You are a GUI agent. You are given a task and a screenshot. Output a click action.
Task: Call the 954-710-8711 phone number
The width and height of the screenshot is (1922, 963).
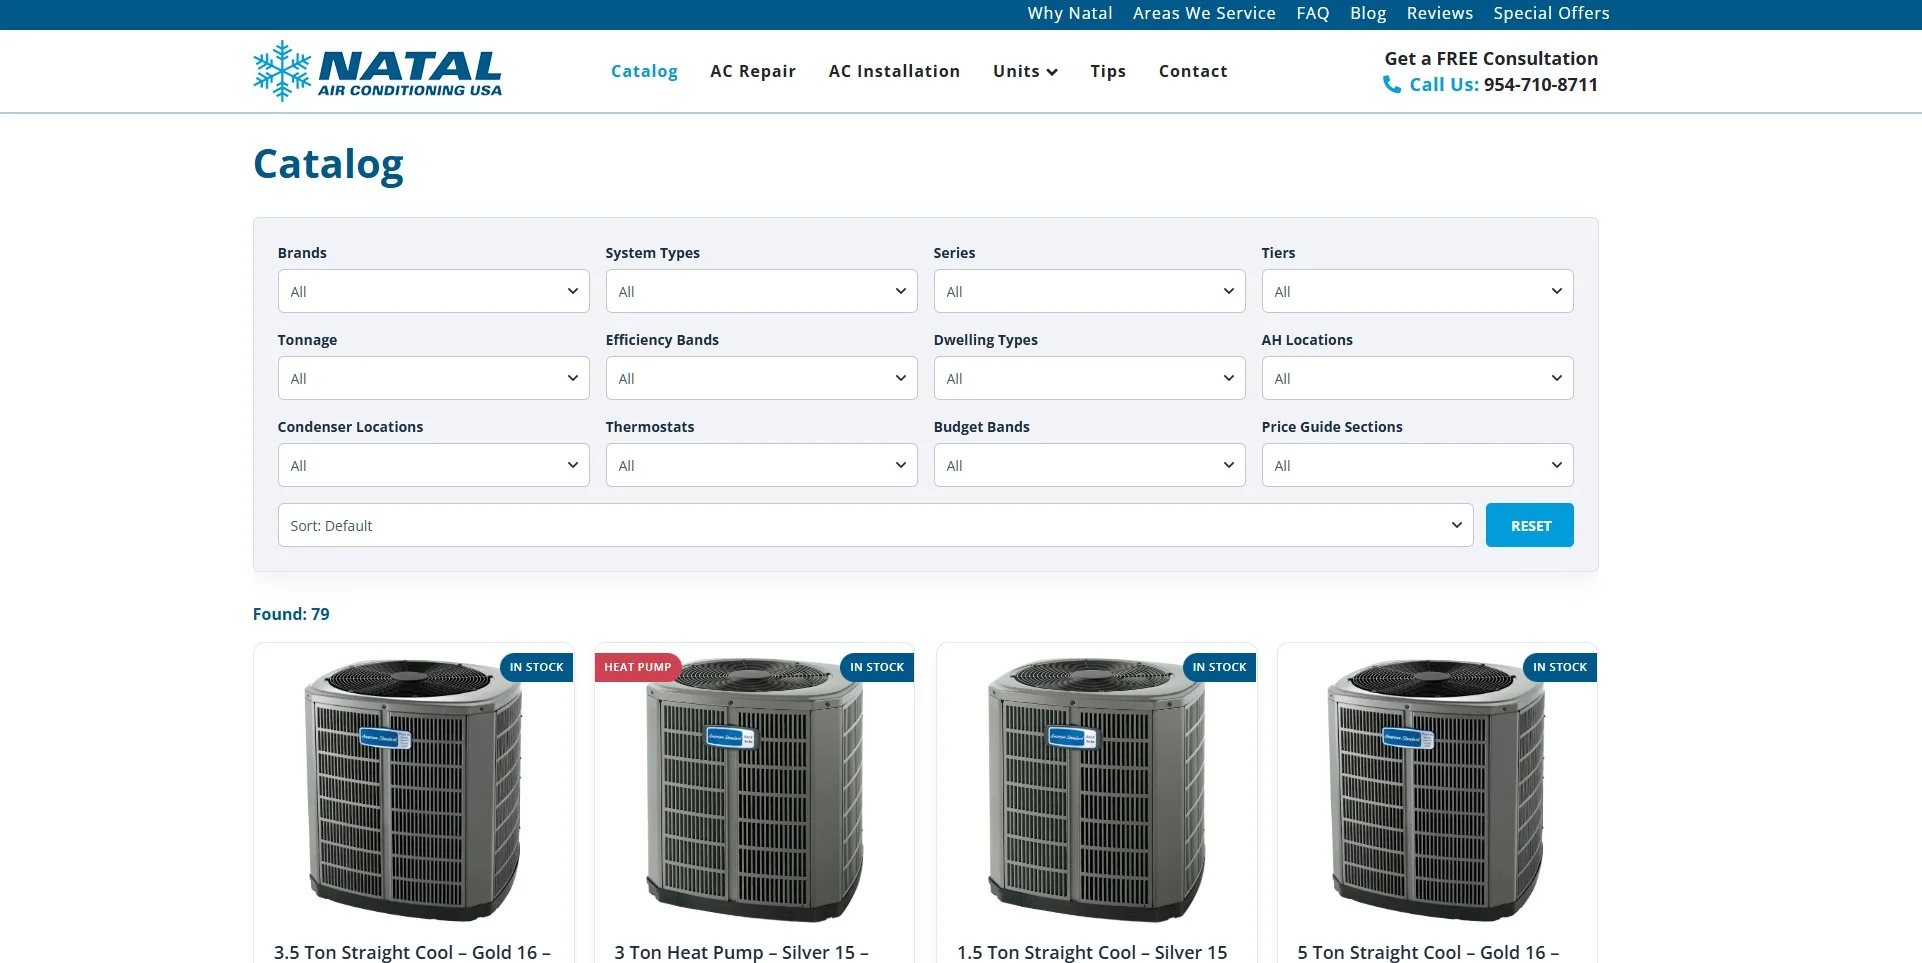[1540, 85]
